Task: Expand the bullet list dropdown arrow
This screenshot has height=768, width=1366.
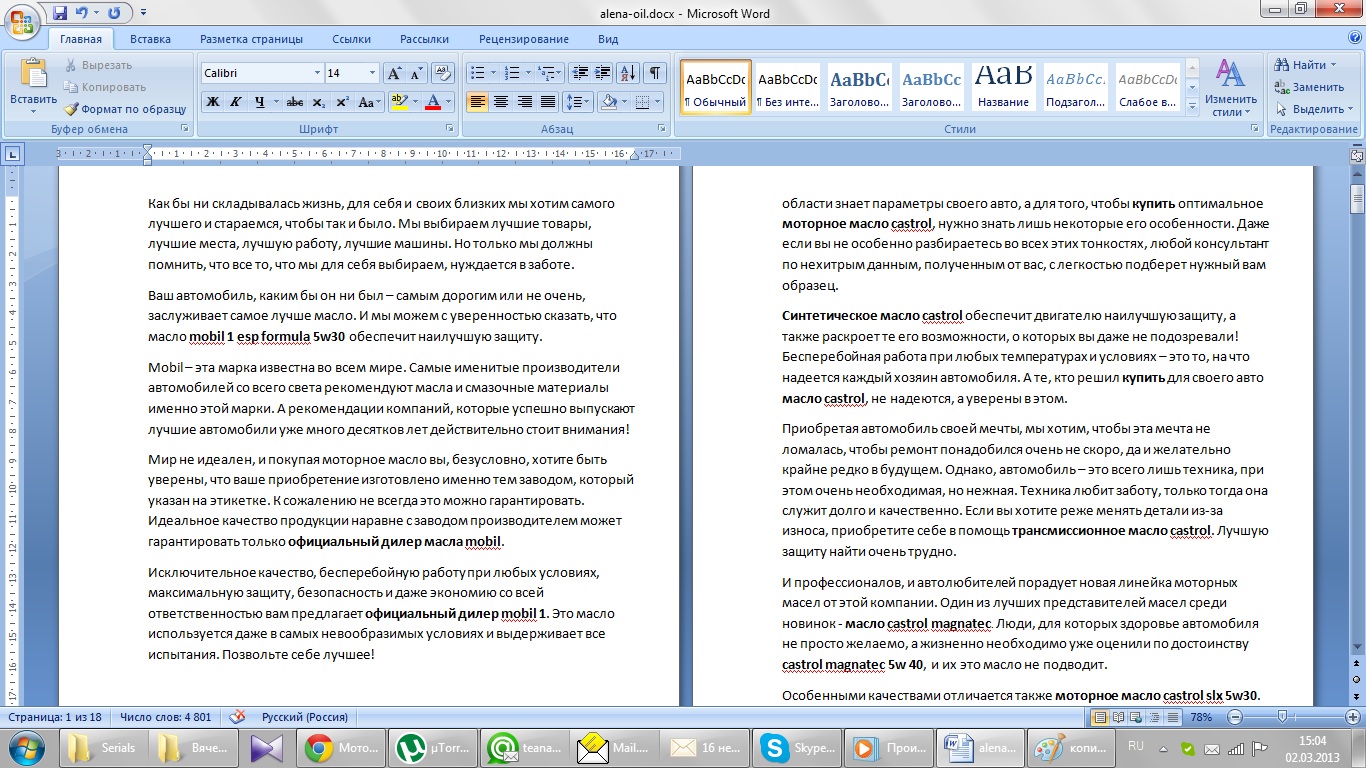Action: click(493, 73)
